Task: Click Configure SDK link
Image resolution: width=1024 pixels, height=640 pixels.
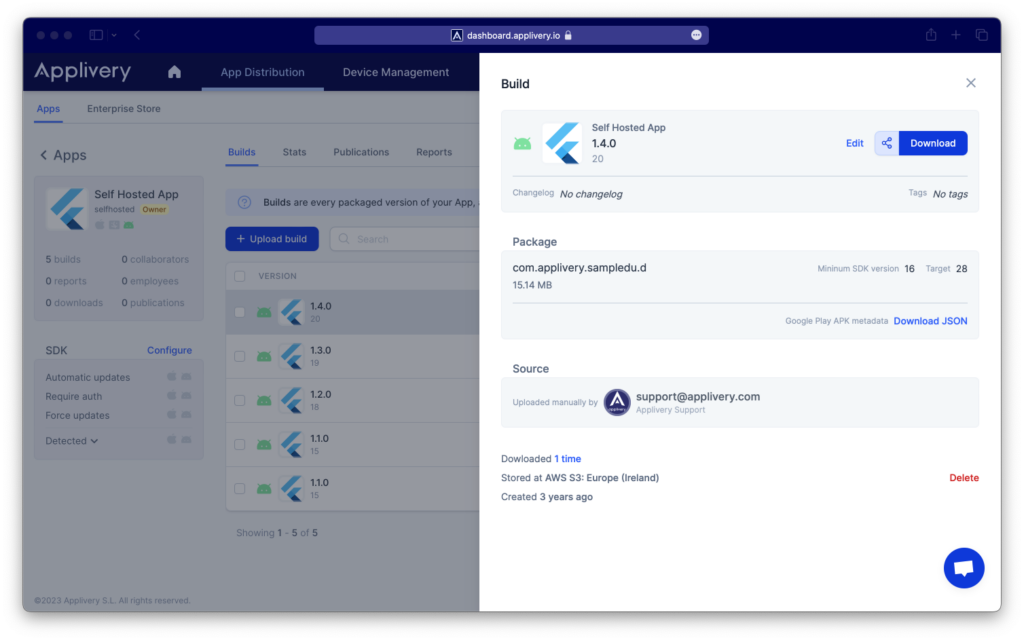Action: click(169, 350)
